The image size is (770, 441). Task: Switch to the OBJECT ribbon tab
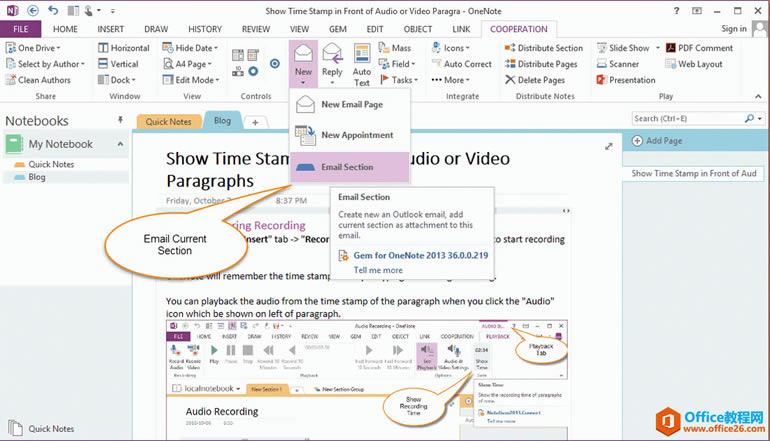pos(418,29)
